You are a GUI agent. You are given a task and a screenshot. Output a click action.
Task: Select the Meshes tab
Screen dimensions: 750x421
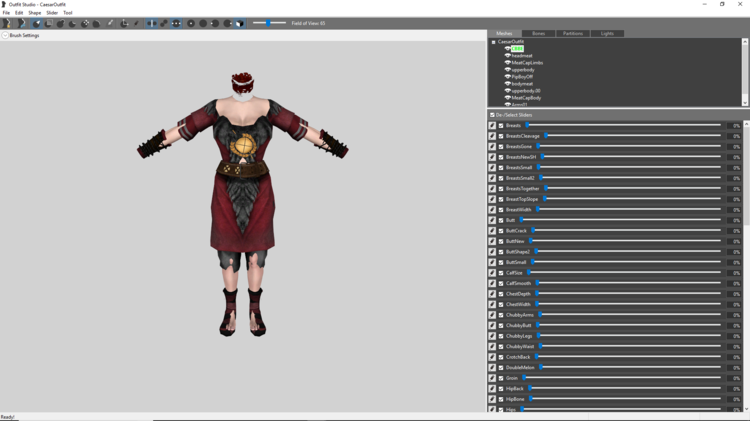[x=504, y=33]
